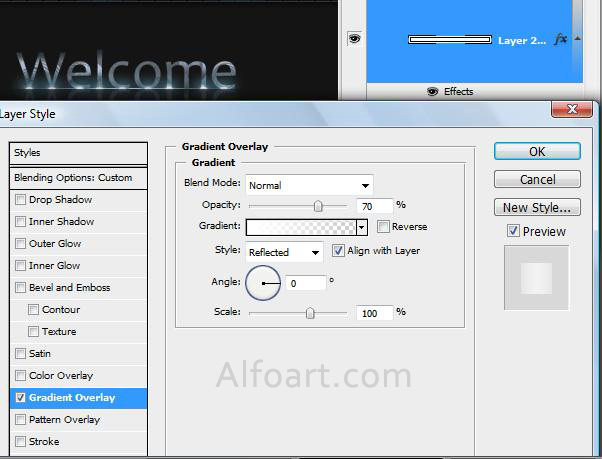Click the Effects label under Layer 2

458,92
